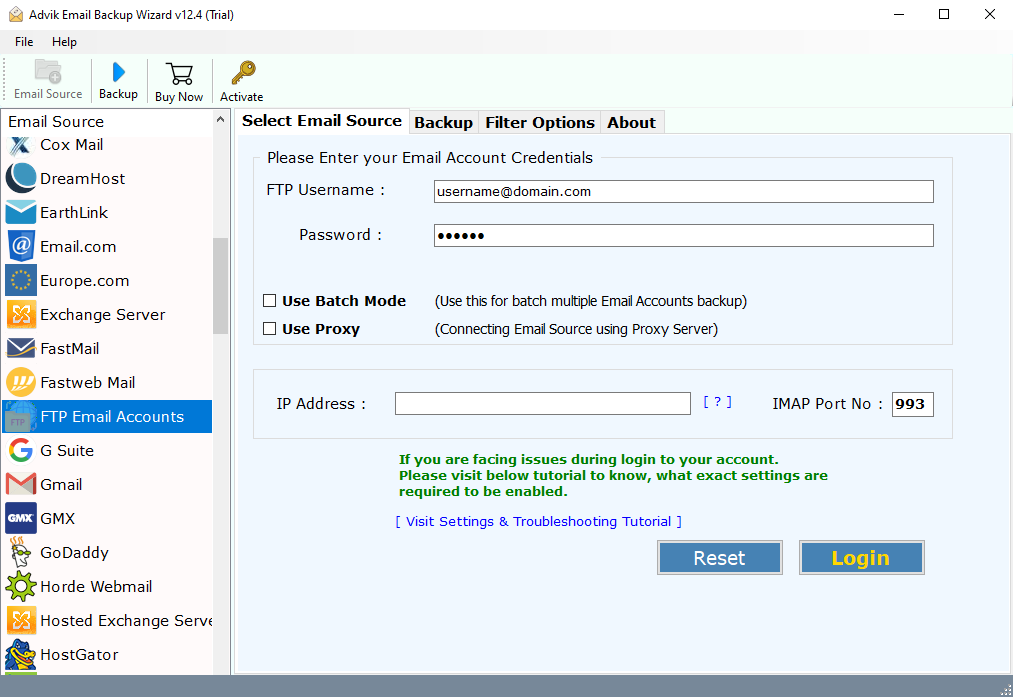This screenshot has width=1013, height=697.
Task: Select FastMail text in source list
Action: (x=70, y=349)
